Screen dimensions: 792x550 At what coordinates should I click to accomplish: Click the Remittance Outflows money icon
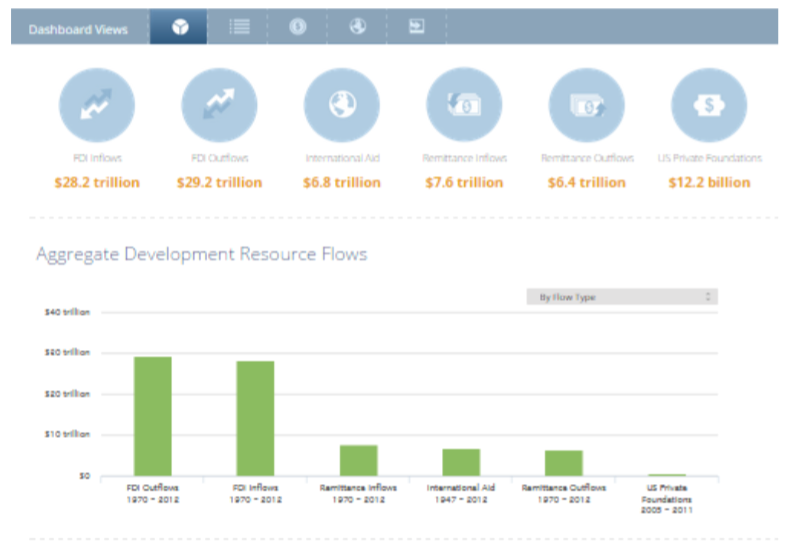(586, 105)
